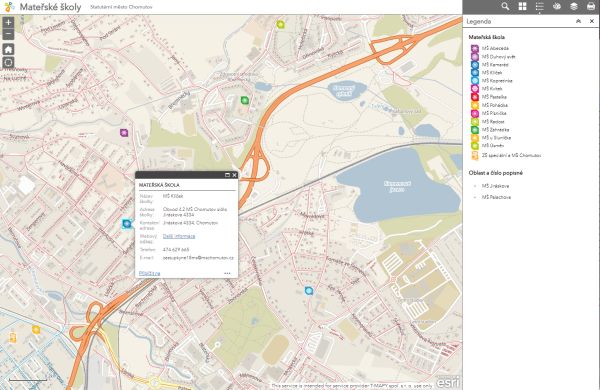Viewport: 600px width, 390px height.
Task: Click MŠ Klíček legend symbol
Action: 475,72
